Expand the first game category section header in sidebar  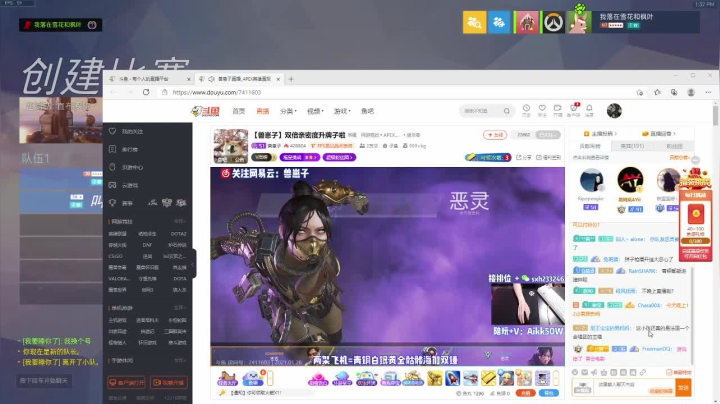pos(147,222)
